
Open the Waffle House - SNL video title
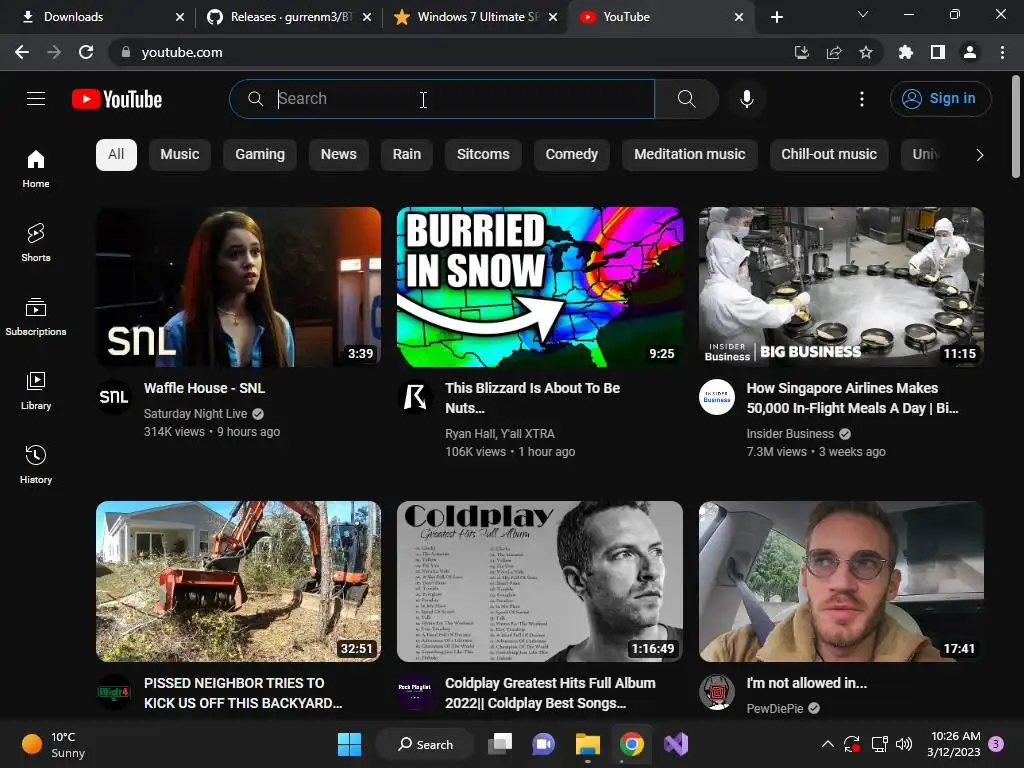(204, 388)
